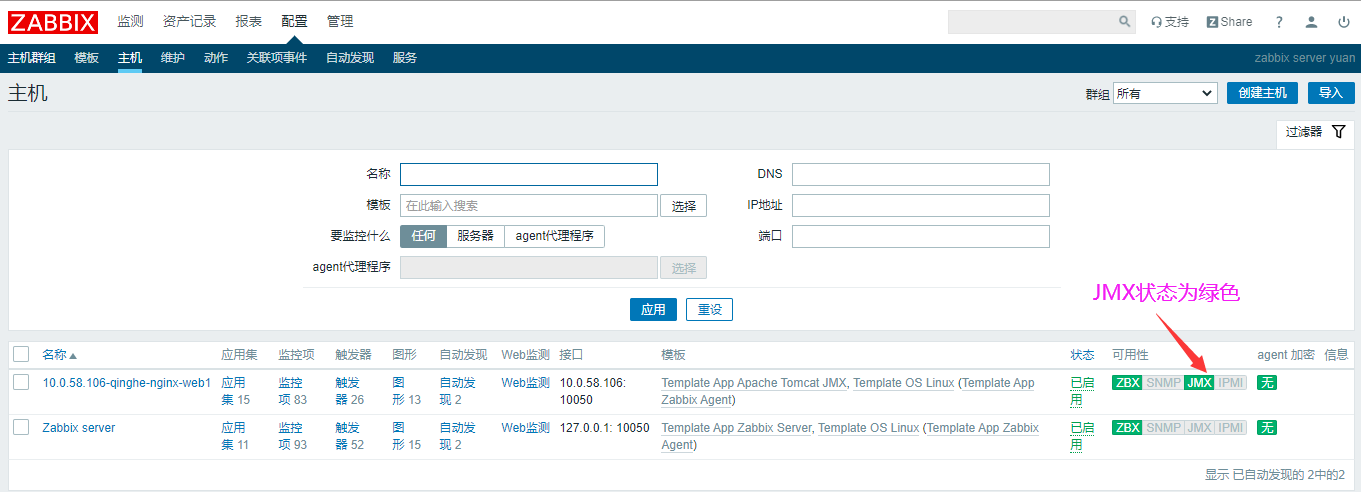Open Template App Zabbix Server link
The image size is (1361, 492).
tap(736, 428)
